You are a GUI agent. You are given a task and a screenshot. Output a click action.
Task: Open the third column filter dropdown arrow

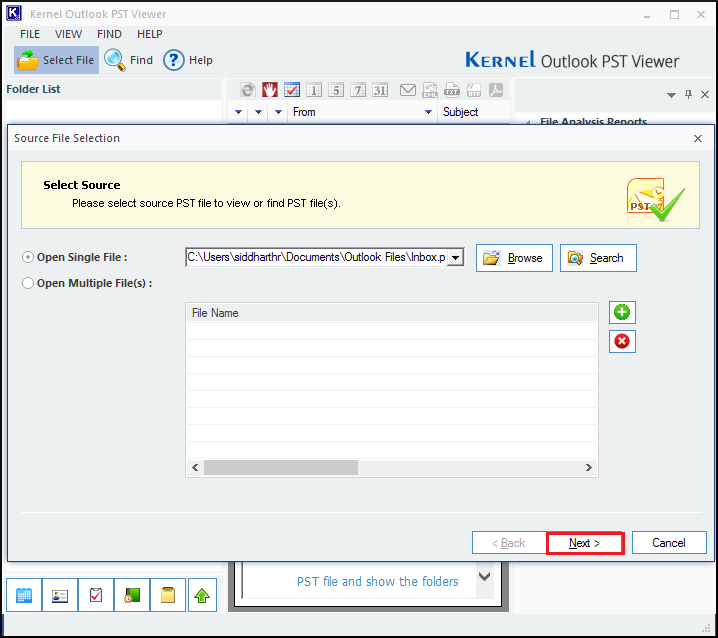278,112
